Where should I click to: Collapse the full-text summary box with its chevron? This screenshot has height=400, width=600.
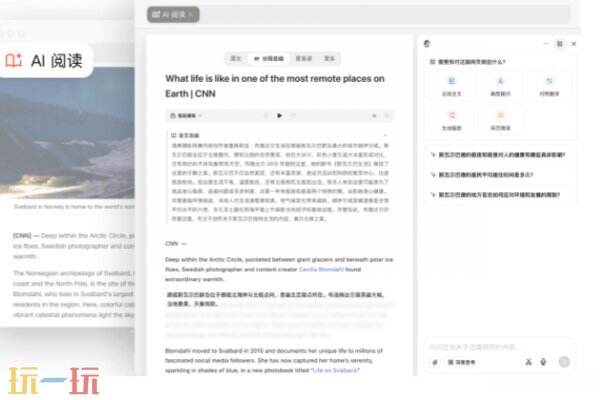tap(385, 136)
